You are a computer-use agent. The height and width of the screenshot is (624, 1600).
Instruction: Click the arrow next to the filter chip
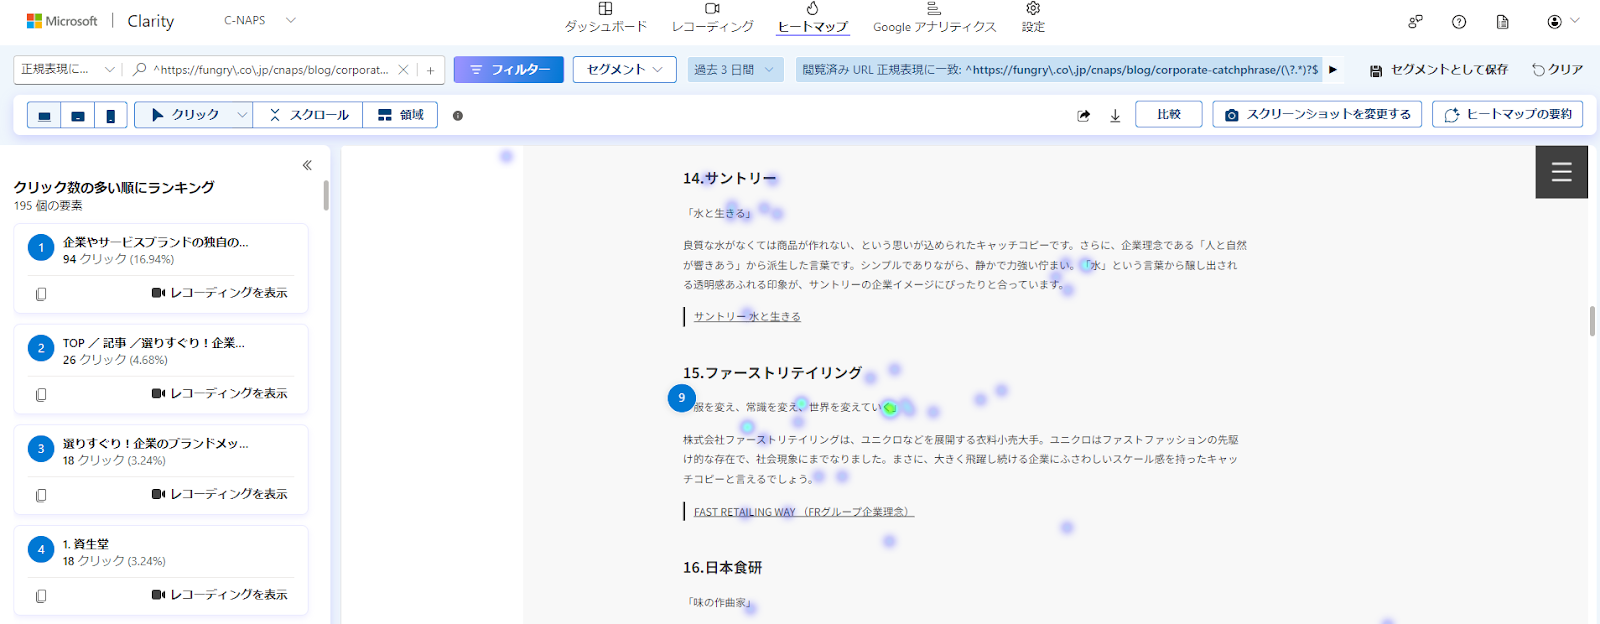pyautogui.click(x=1333, y=69)
